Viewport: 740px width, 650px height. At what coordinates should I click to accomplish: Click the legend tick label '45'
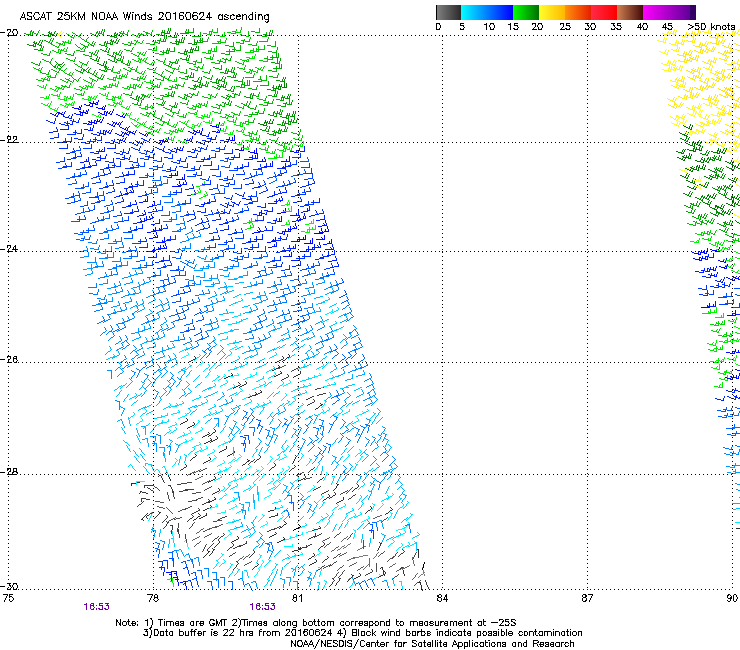click(667, 27)
